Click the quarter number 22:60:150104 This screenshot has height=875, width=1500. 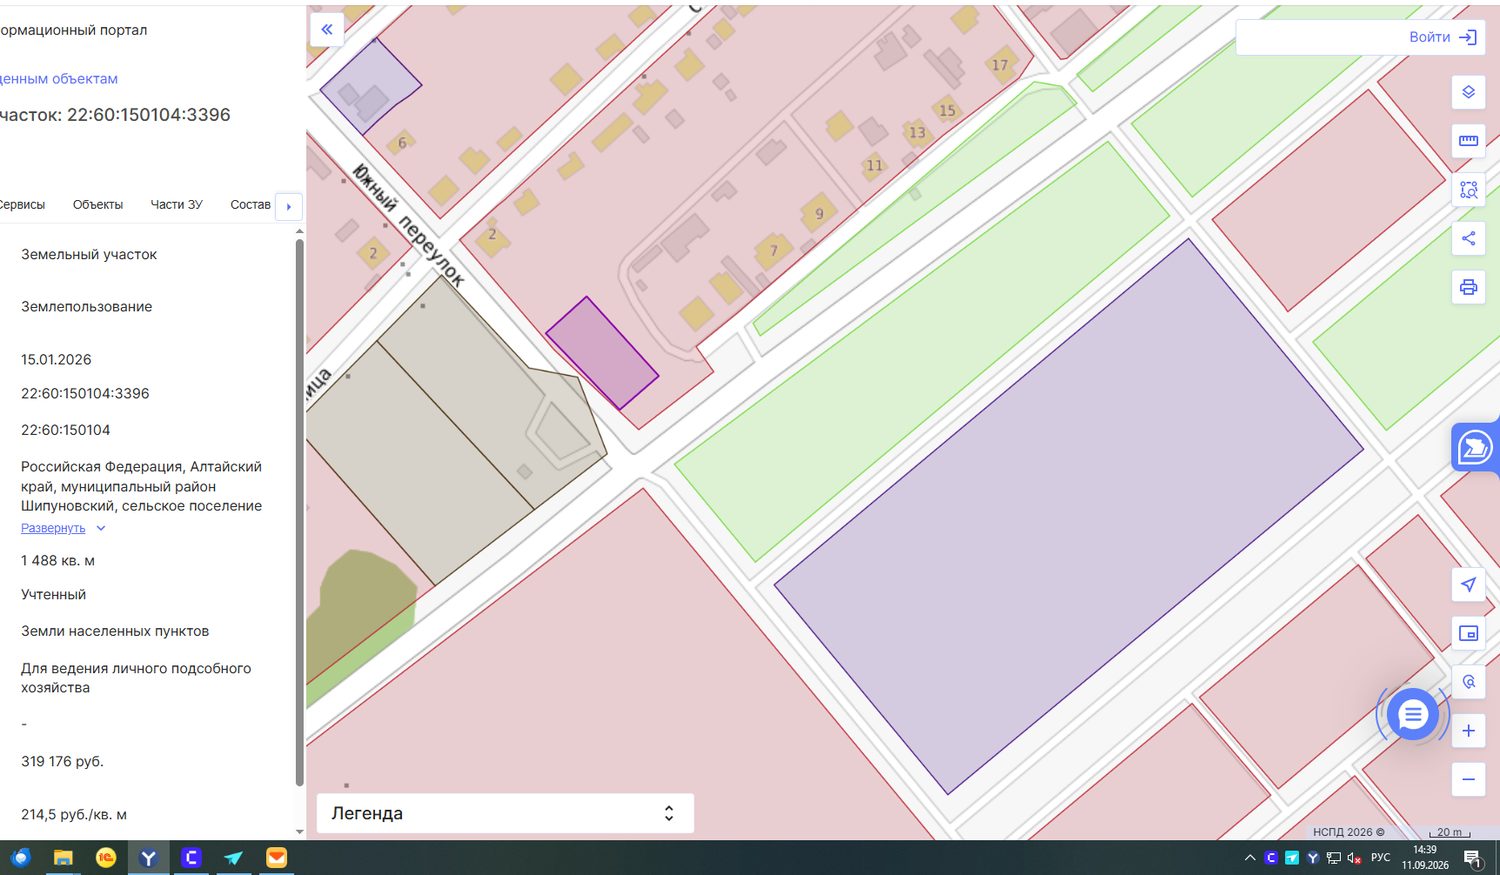[x=66, y=430]
